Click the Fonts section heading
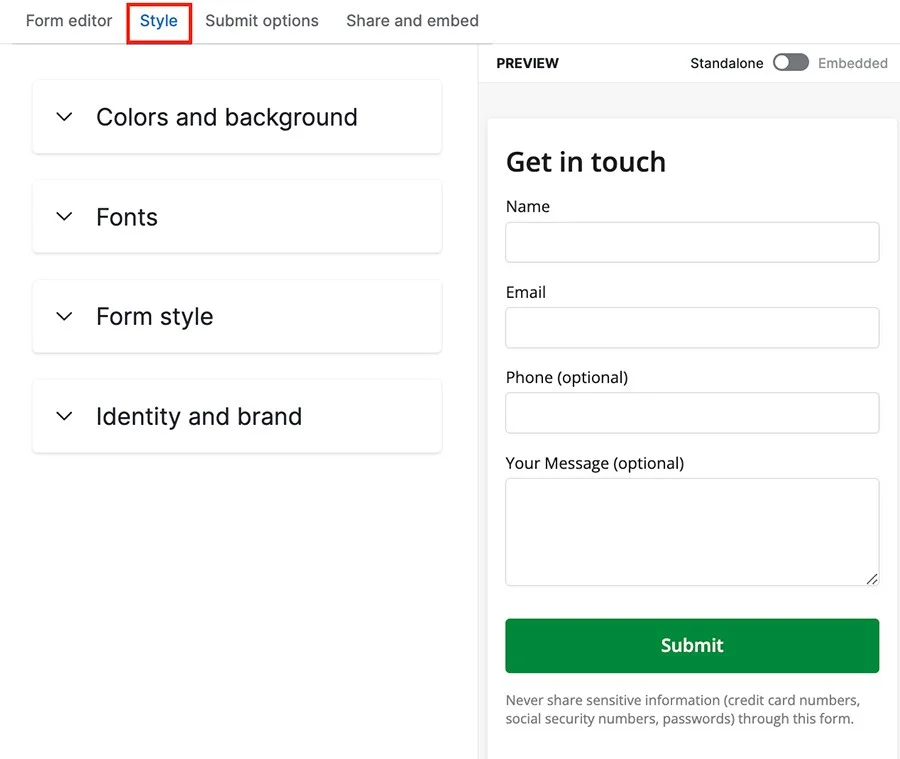900x759 pixels. point(127,217)
